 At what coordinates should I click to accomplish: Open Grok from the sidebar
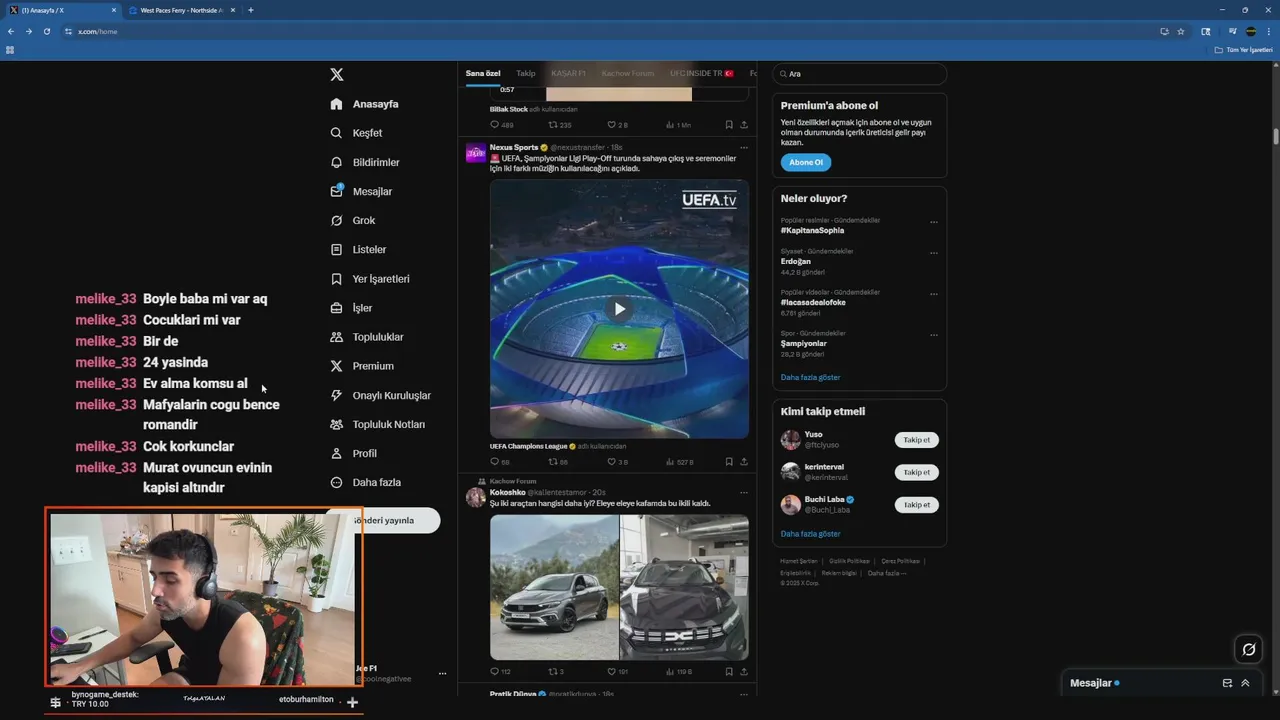click(352, 220)
